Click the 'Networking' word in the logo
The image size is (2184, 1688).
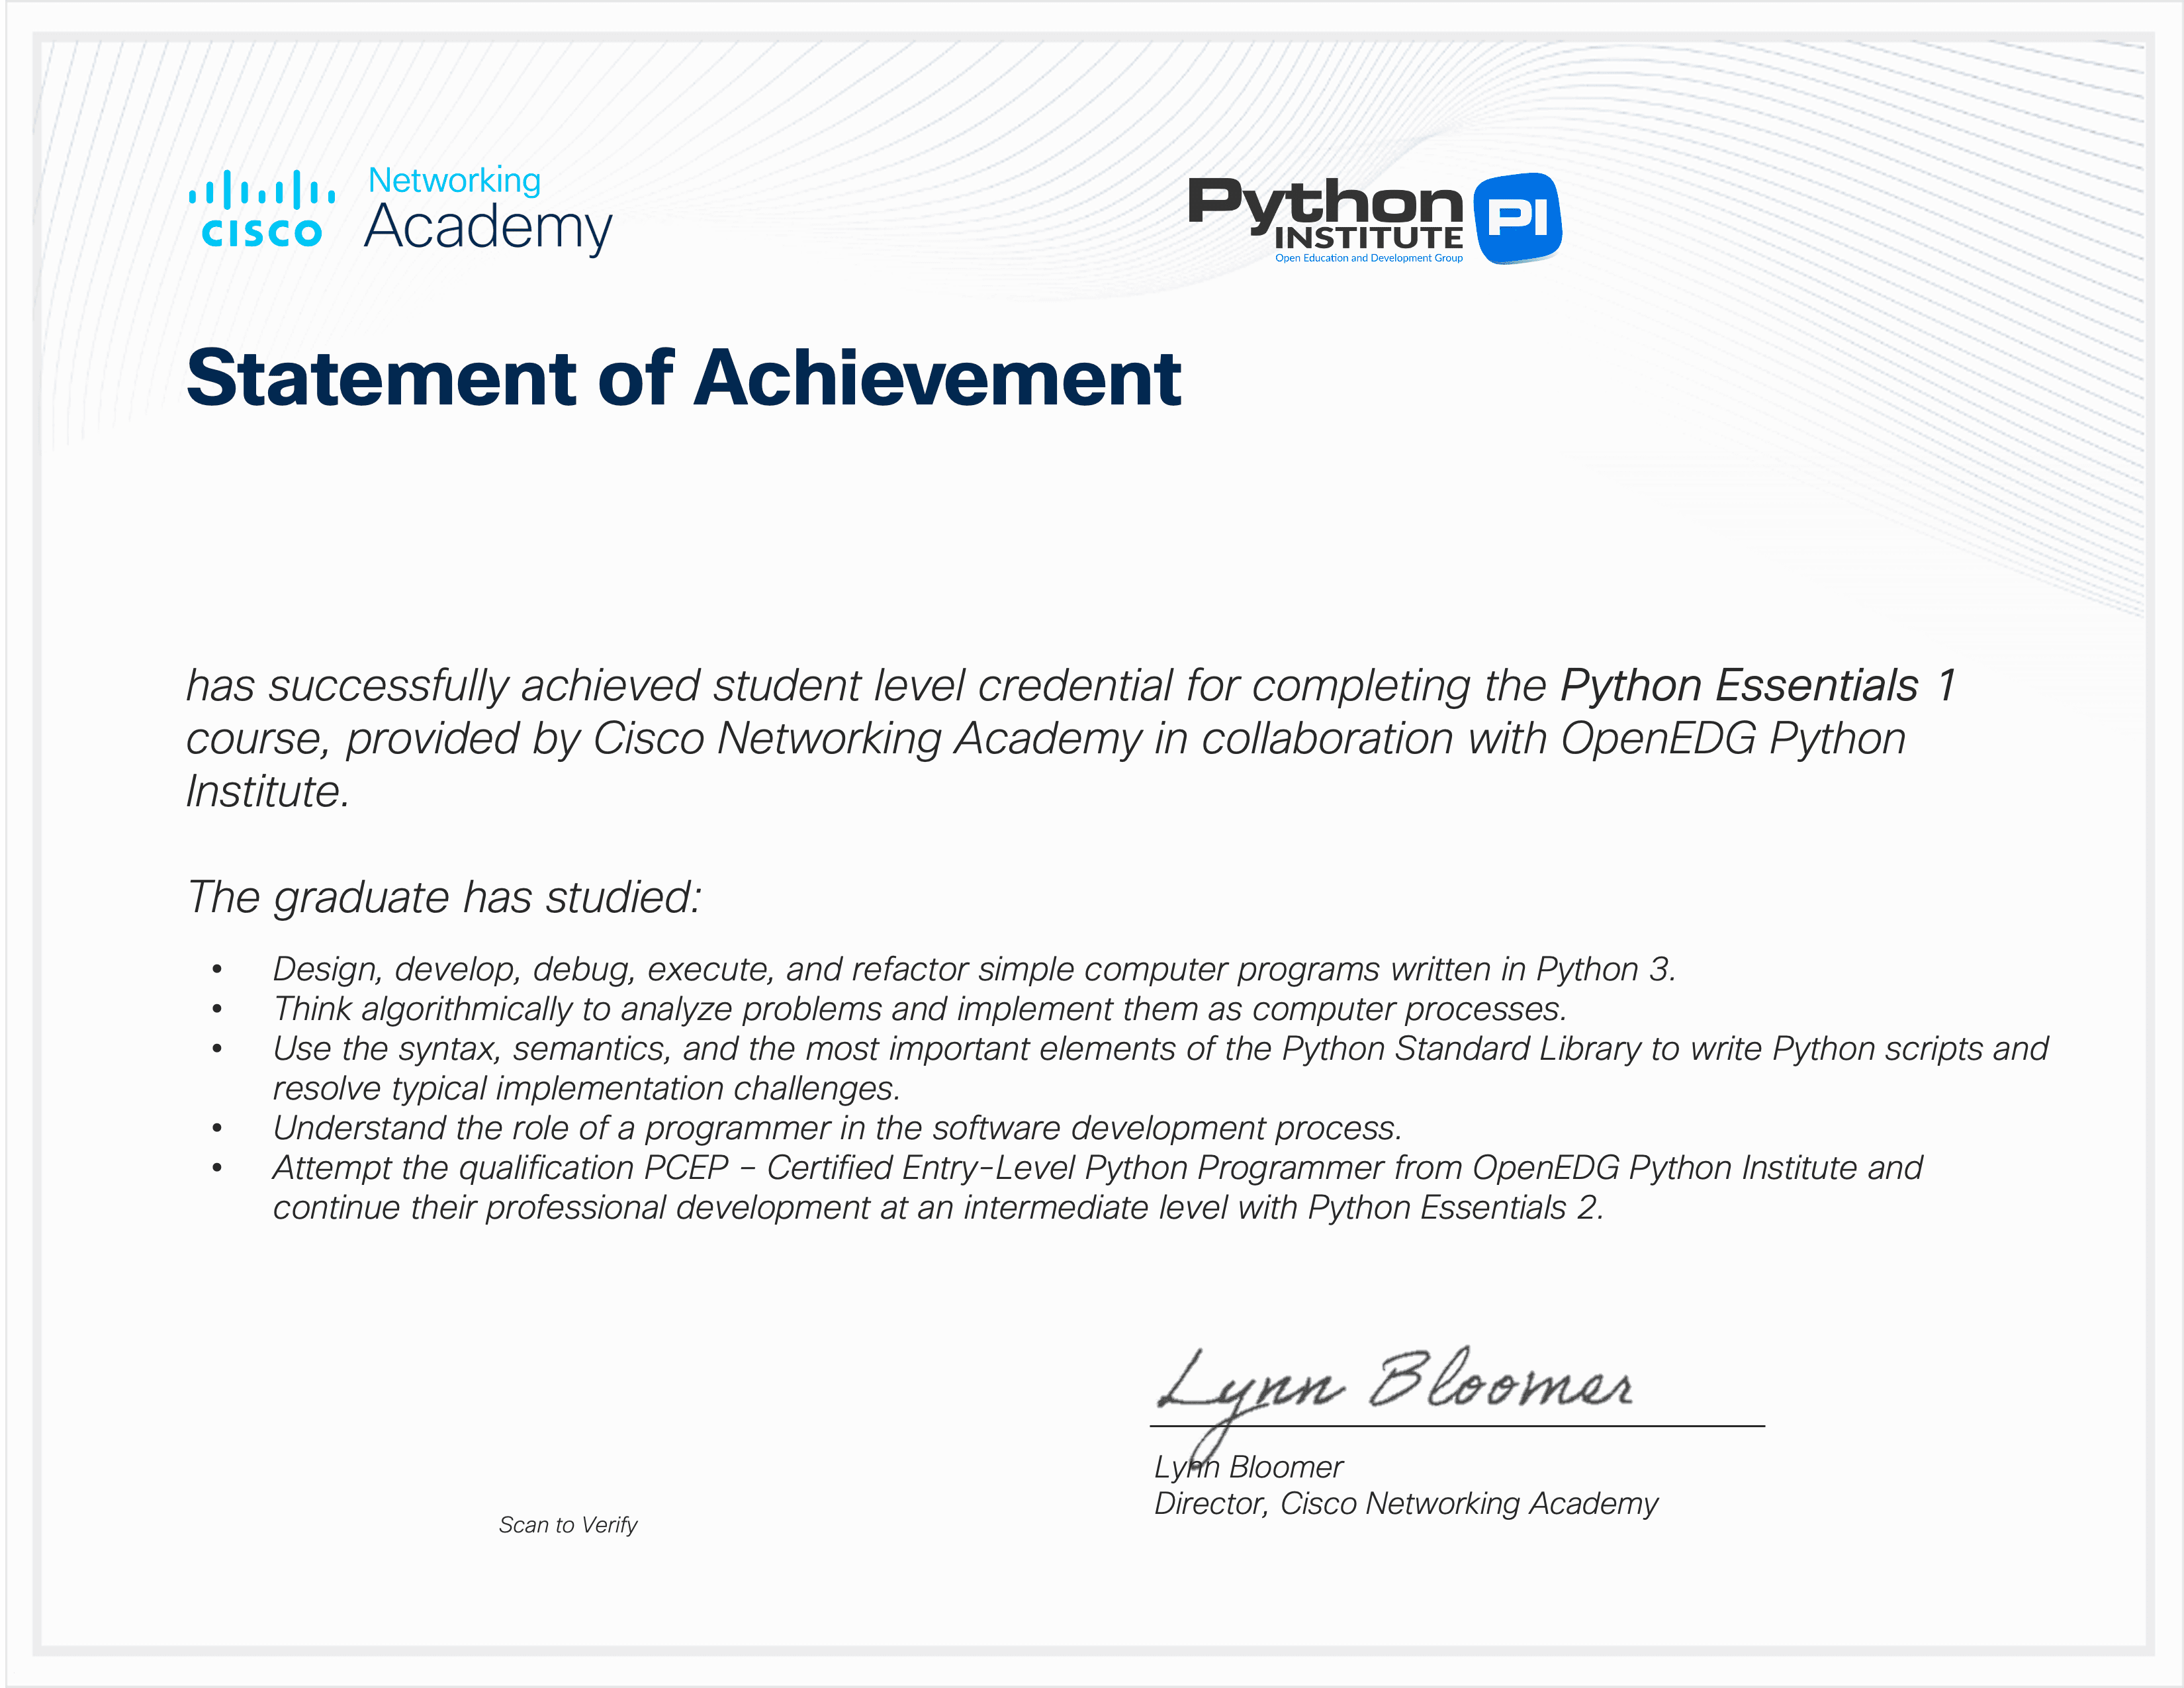pyautogui.click(x=455, y=180)
